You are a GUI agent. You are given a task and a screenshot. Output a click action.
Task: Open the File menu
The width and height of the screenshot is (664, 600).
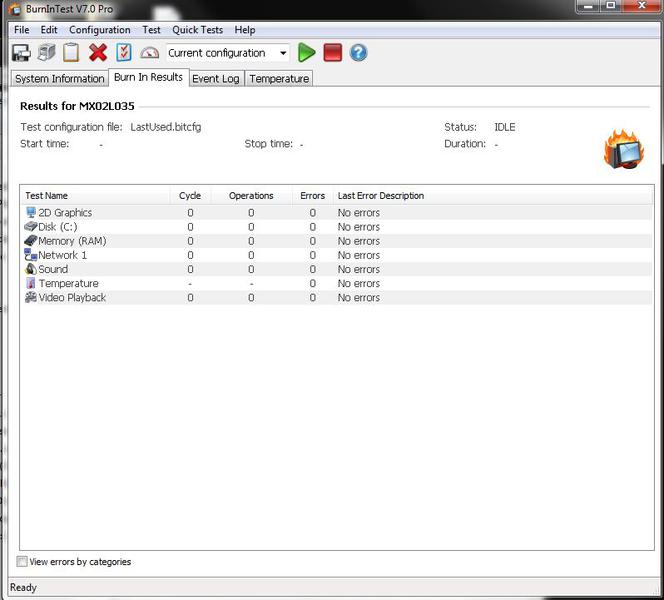point(22,30)
